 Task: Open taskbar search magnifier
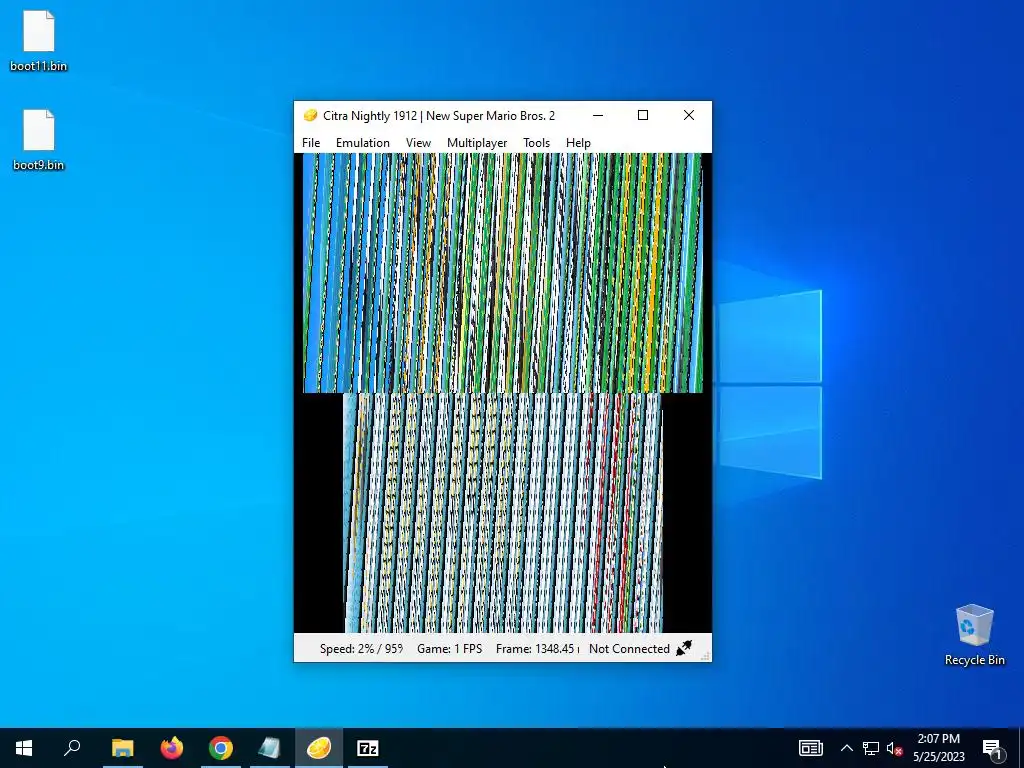[x=72, y=748]
